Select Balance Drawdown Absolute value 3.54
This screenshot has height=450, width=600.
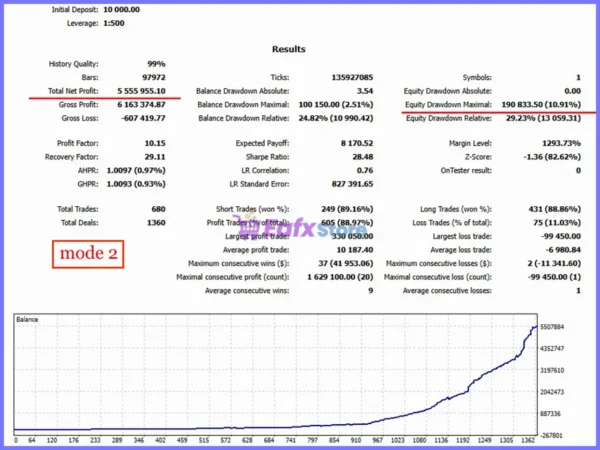[365, 91]
